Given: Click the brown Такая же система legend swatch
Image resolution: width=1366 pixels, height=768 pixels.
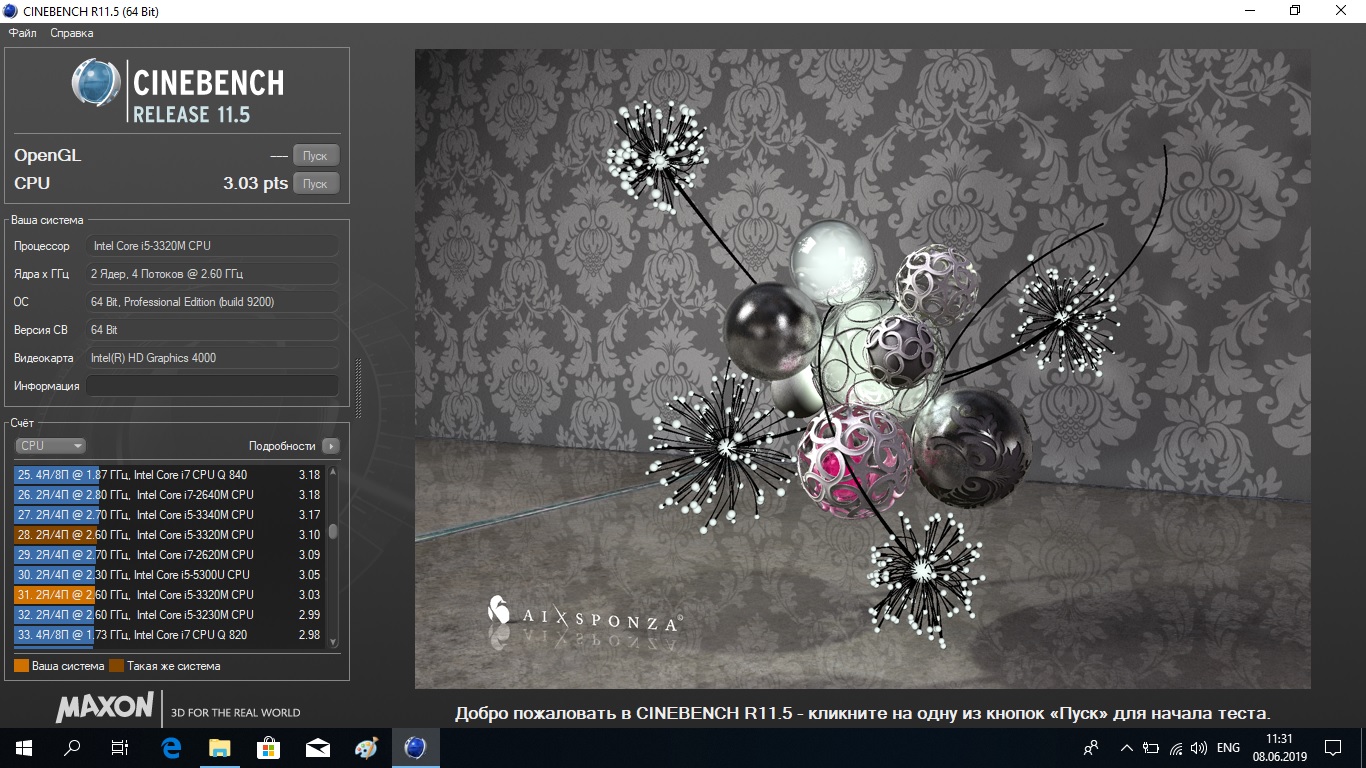Looking at the screenshot, I should click(x=116, y=666).
